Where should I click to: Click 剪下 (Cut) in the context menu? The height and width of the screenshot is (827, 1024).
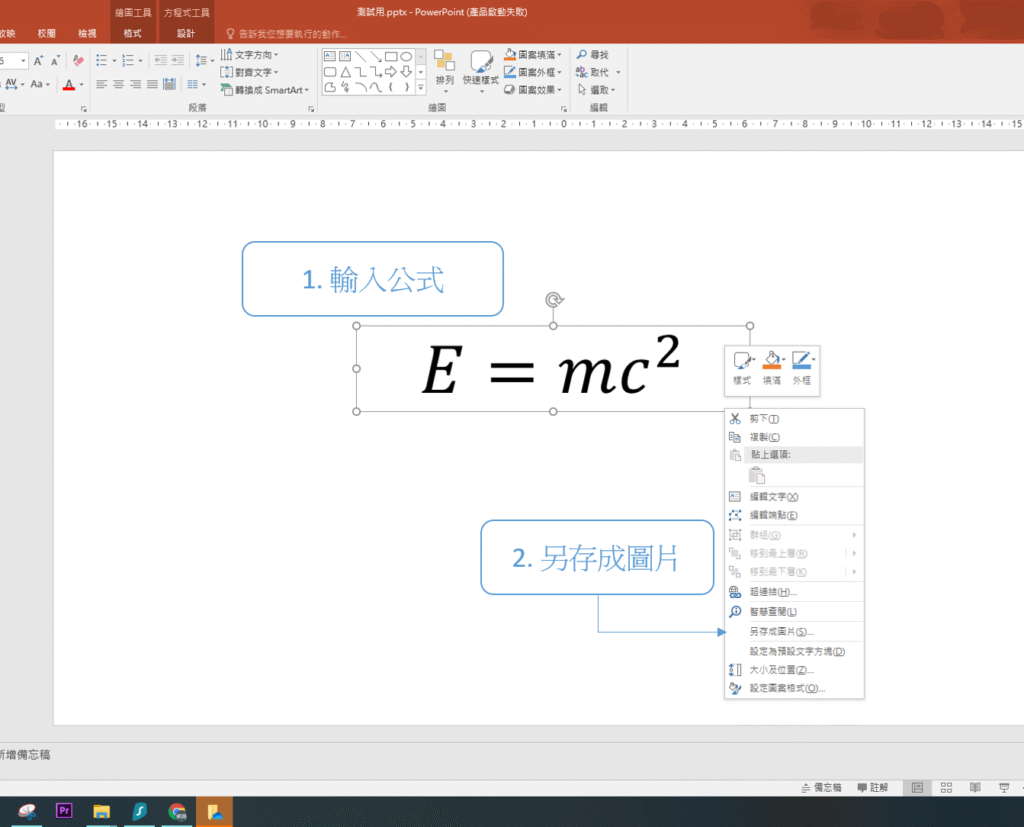click(x=765, y=419)
